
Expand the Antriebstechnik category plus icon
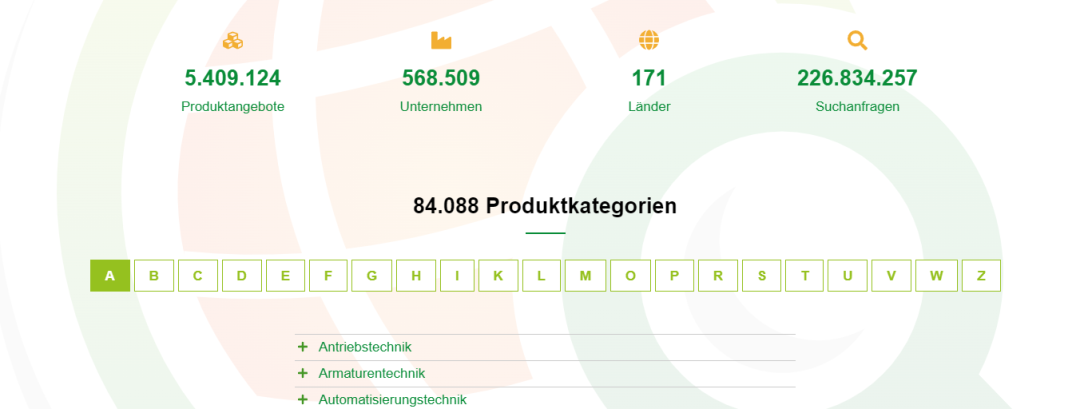click(x=303, y=347)
